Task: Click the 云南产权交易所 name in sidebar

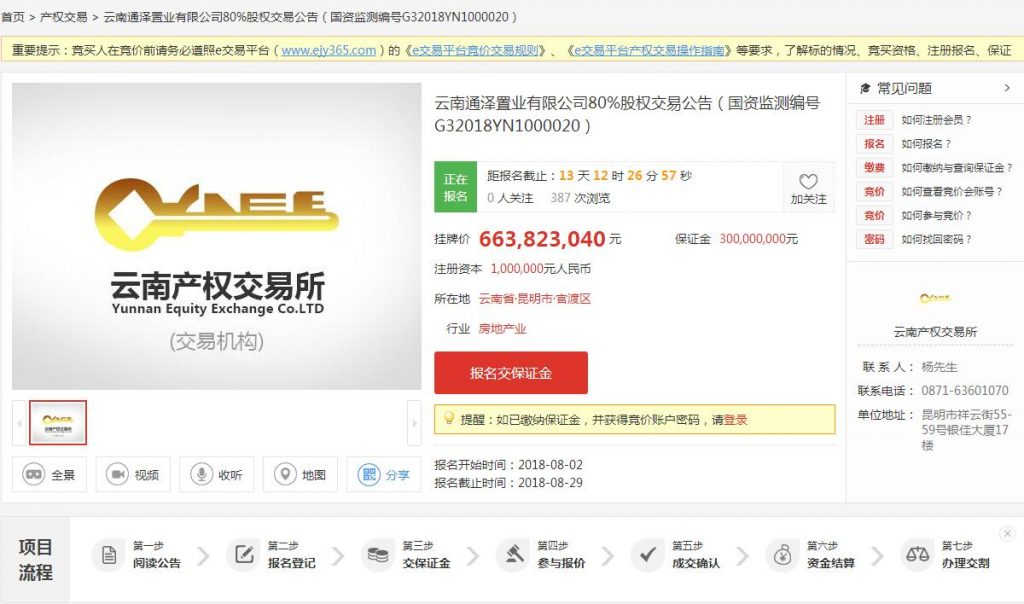Action: click(935, 332)
